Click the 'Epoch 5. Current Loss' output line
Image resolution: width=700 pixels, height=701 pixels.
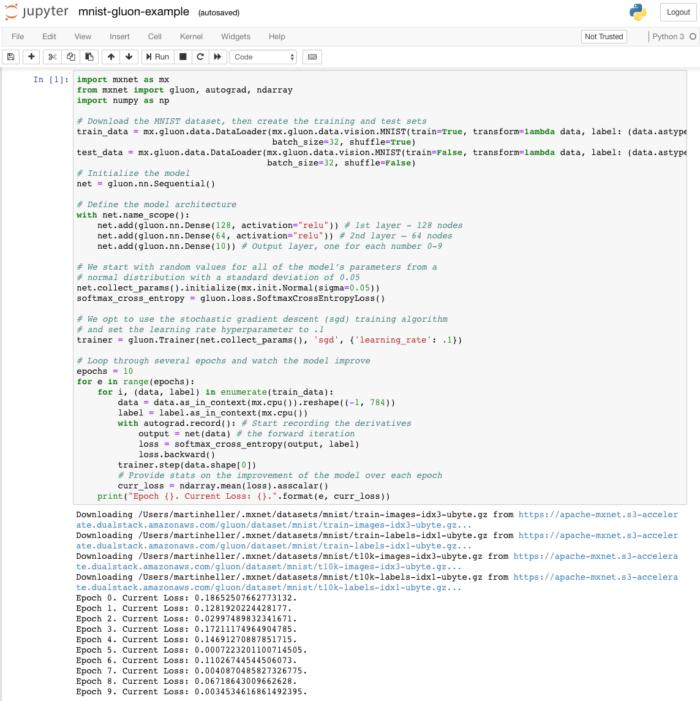coord(191,650)
